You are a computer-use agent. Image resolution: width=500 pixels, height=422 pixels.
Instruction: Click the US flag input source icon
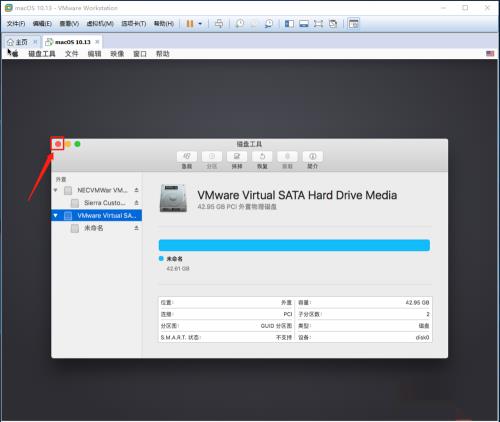[490, 53]
